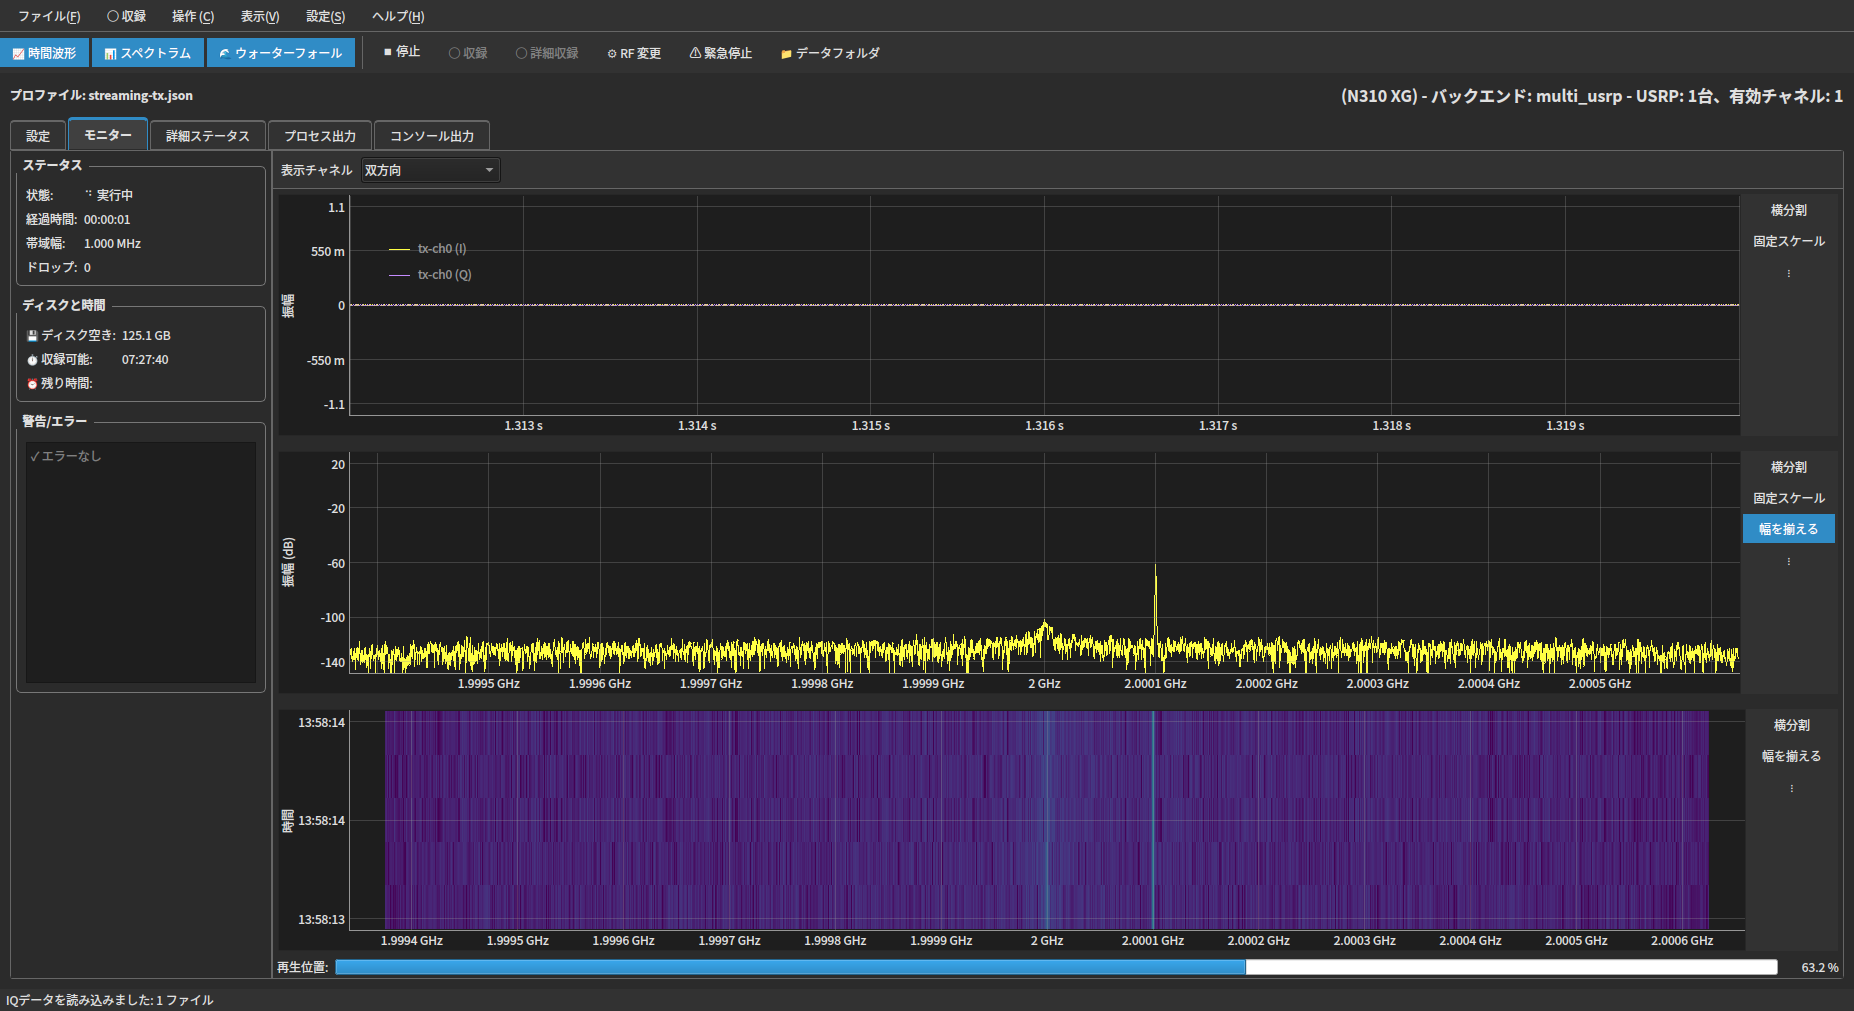Click the IQデータを読み込みました status bar message

110,1000
